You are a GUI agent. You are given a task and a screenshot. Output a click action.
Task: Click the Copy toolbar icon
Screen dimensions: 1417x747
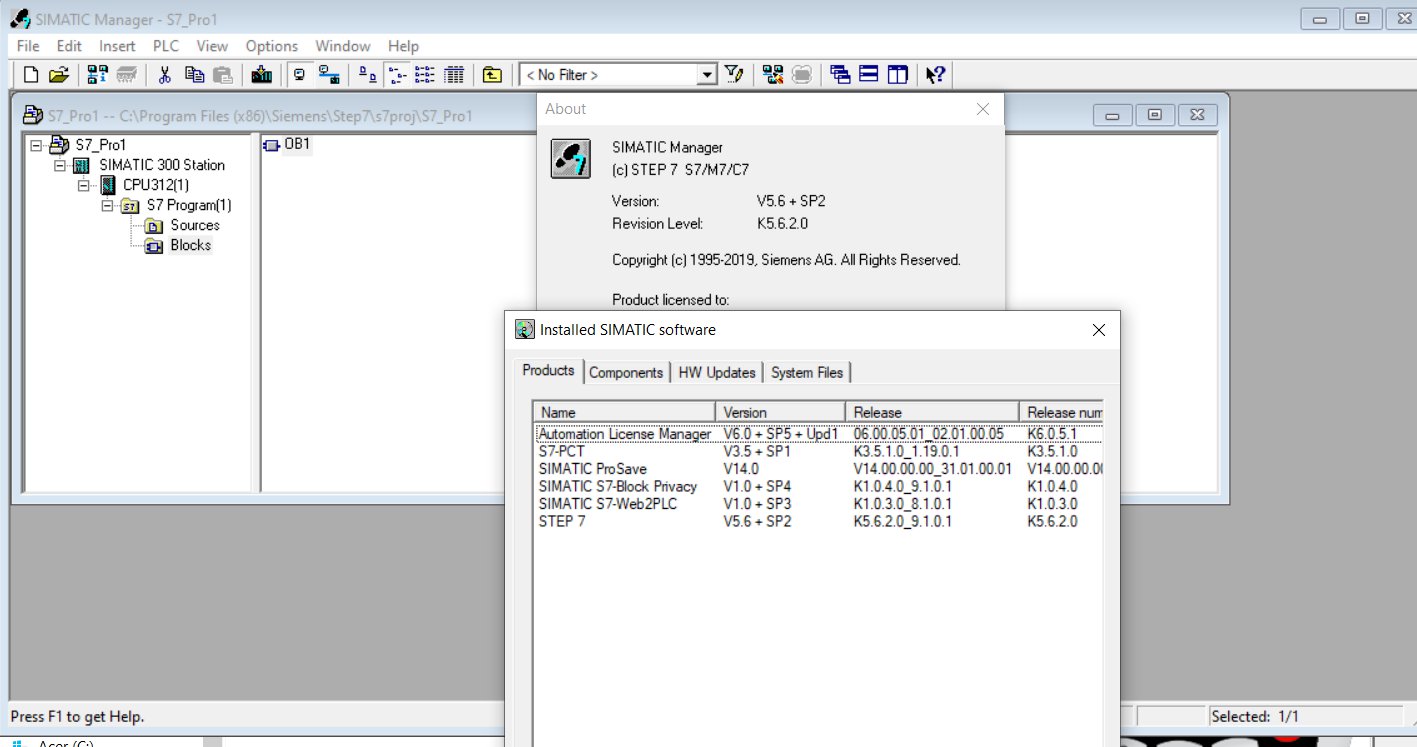[x=194, y=74]
